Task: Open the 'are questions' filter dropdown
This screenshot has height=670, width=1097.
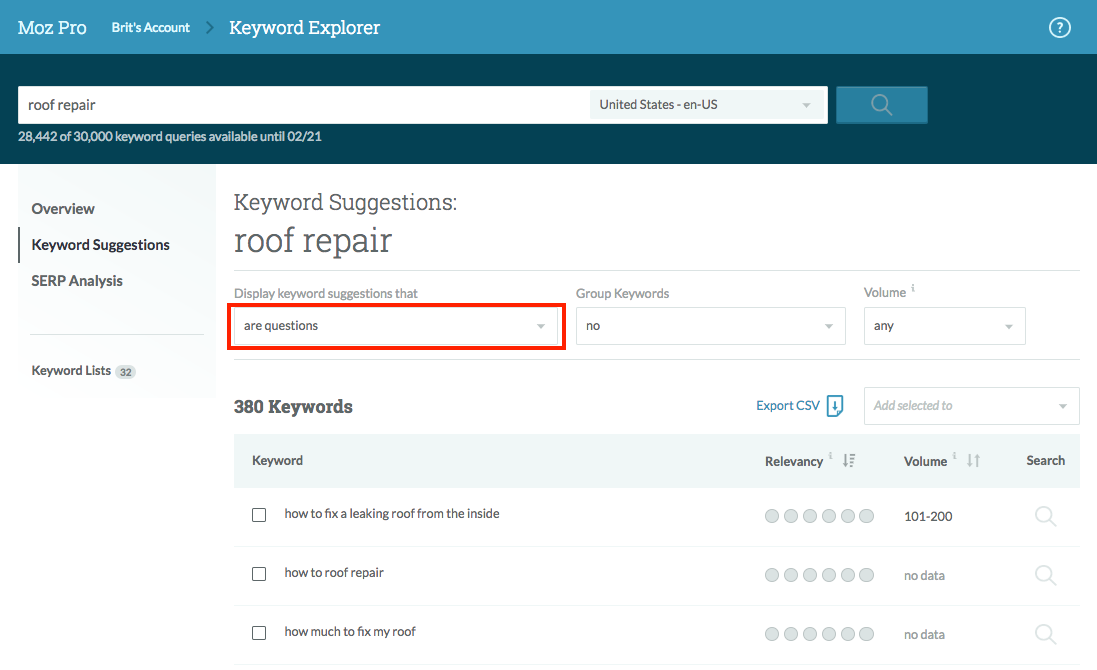Action: pos(396,327)
